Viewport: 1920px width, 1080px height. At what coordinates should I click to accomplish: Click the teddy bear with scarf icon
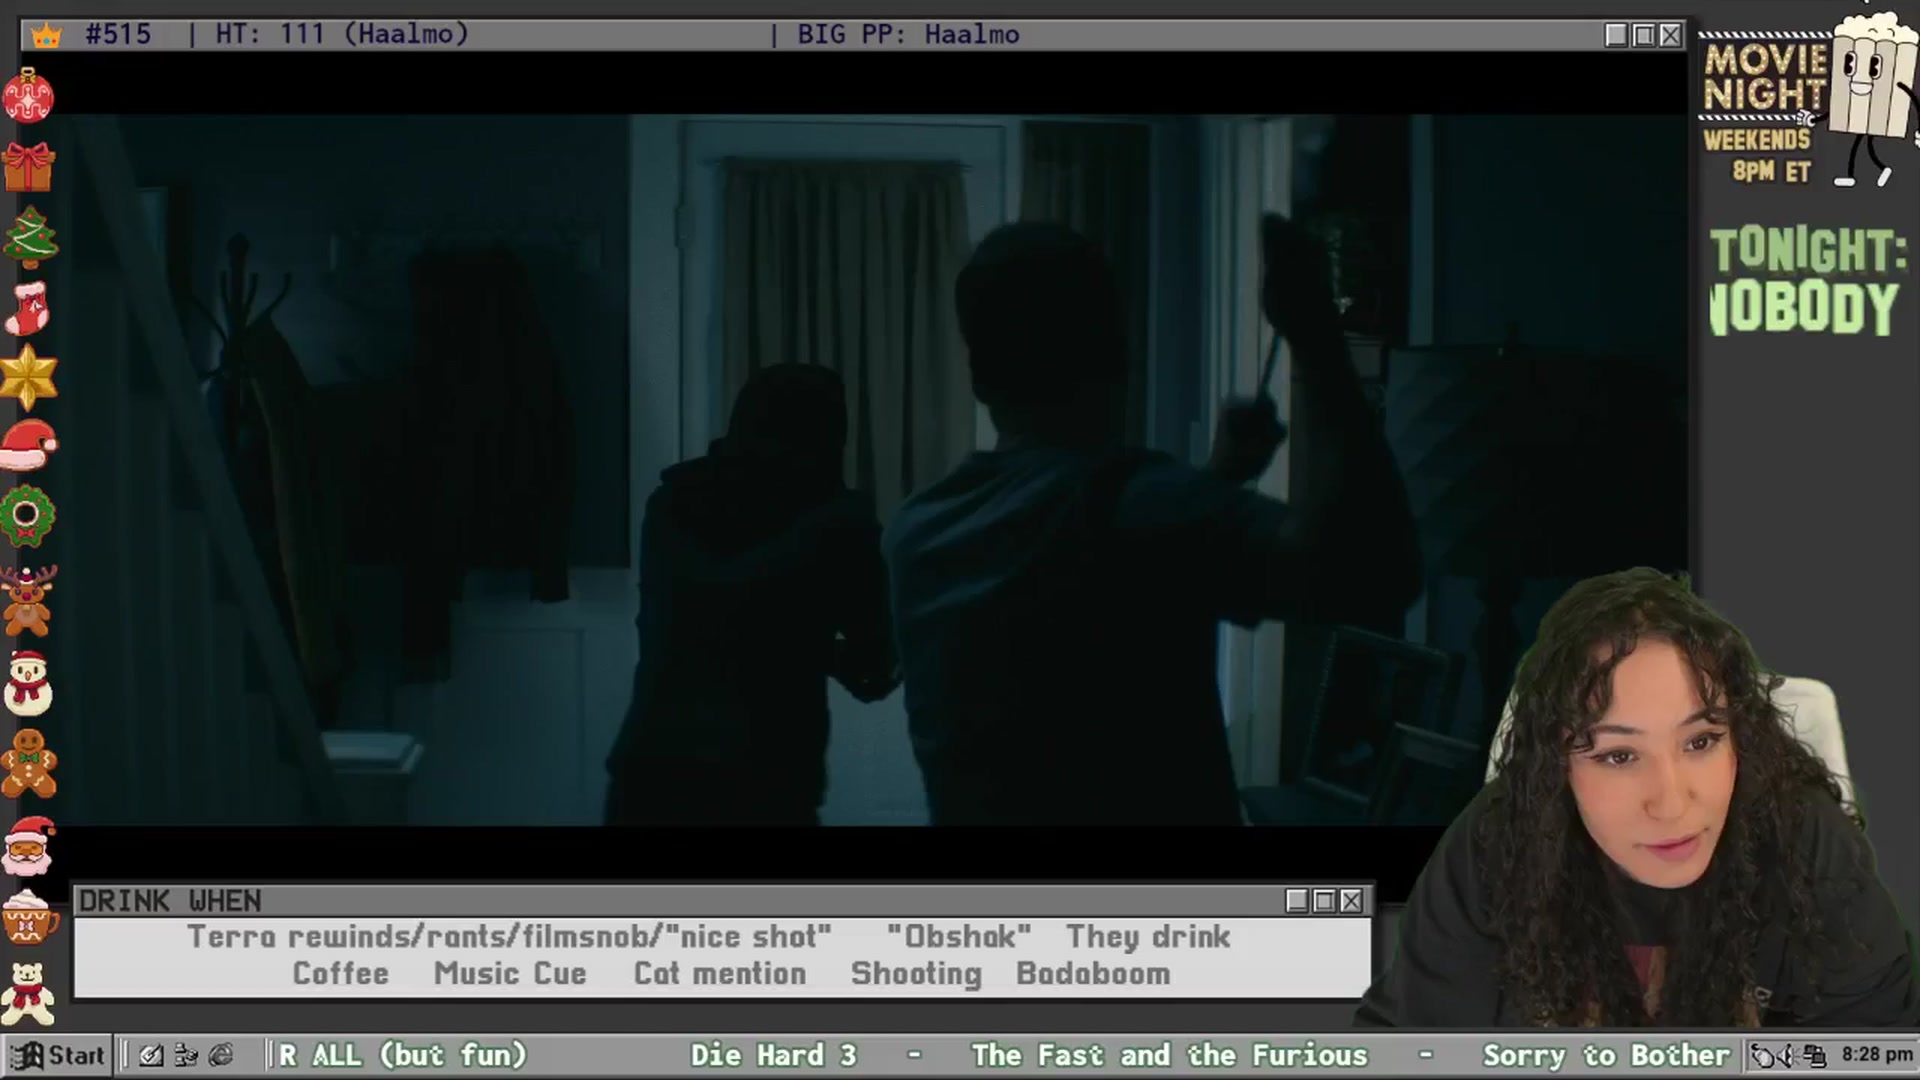pos(28,993)
